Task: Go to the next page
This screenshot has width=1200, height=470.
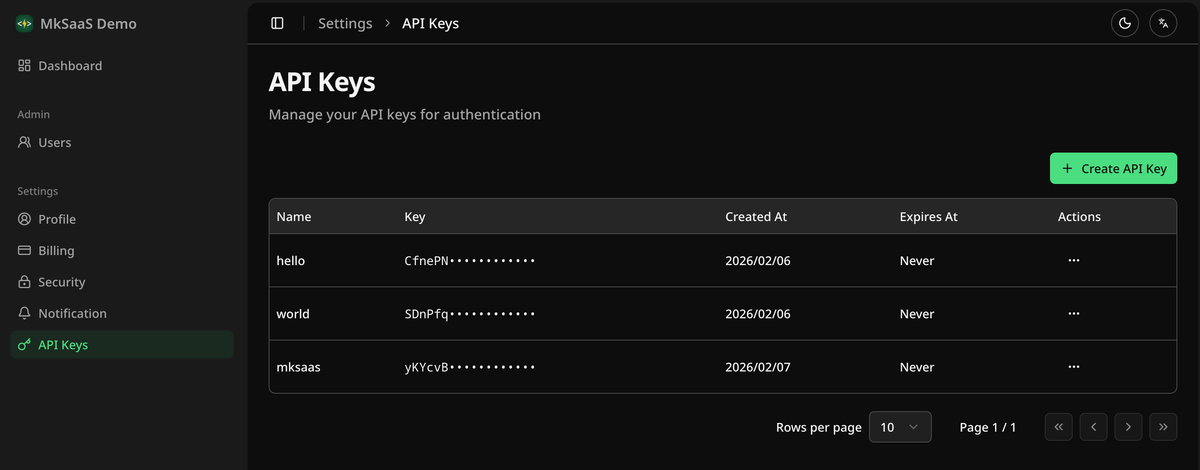Action: click(x=1128, y=427)
